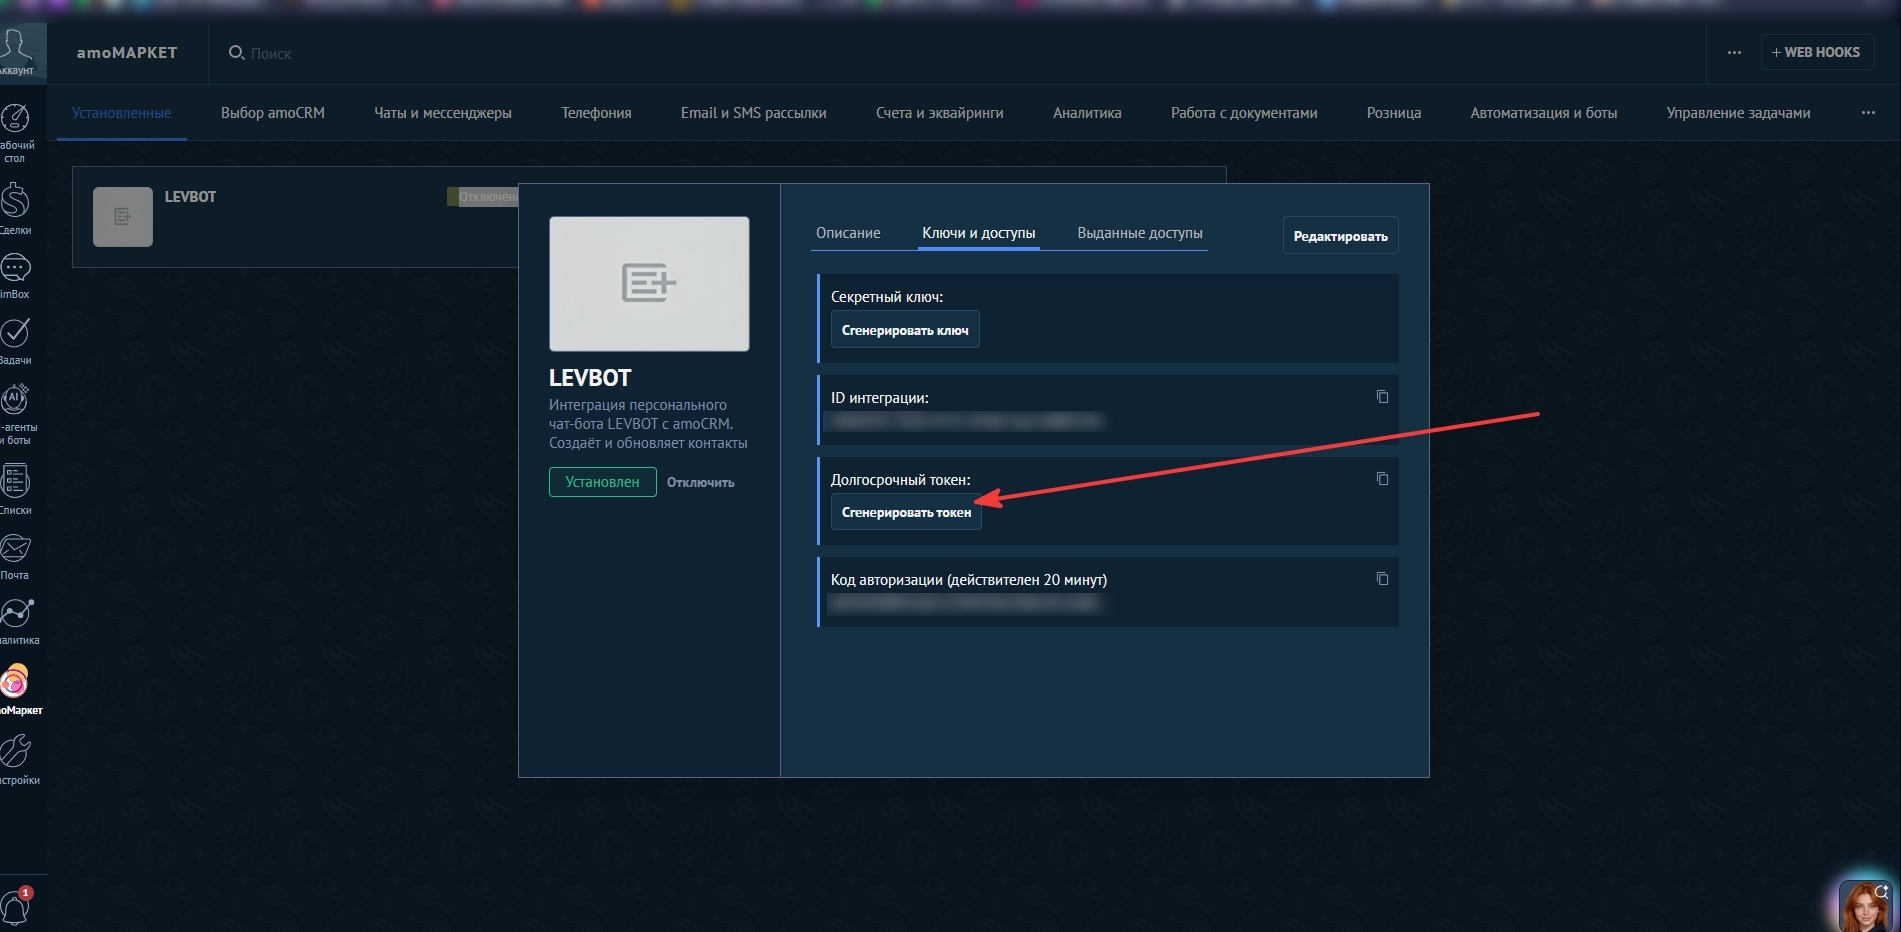Focus the Поиск search field
Viewport: 1901px width, 932px height.
coord(271,54)
